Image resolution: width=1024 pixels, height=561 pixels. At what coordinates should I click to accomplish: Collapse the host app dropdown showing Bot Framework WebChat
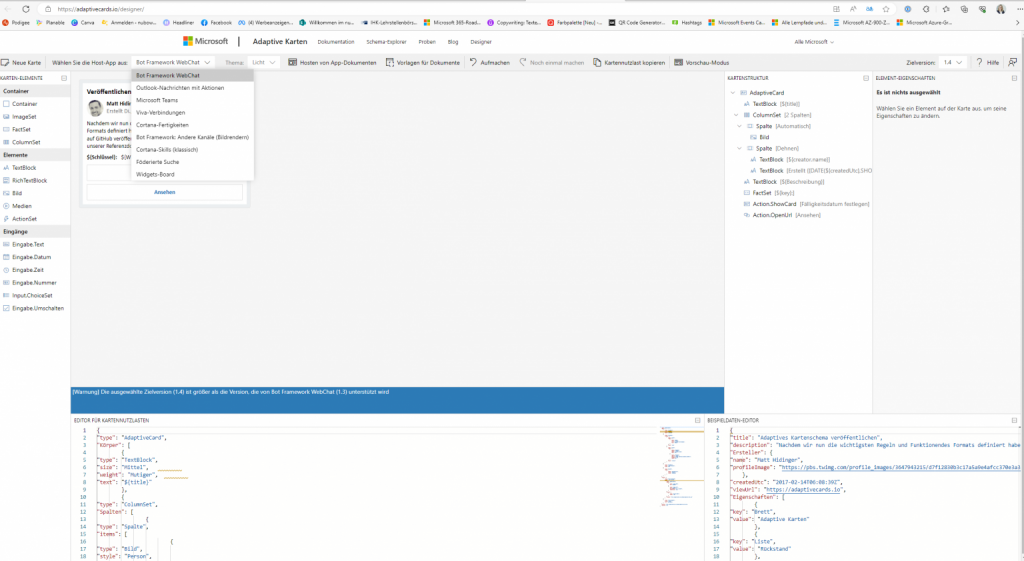(x=172, y=63)
